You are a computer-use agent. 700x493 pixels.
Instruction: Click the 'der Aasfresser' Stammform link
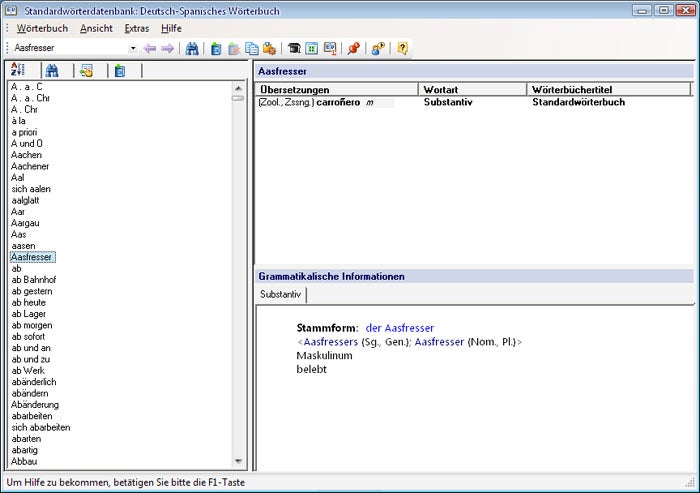(x=400, y=328)
